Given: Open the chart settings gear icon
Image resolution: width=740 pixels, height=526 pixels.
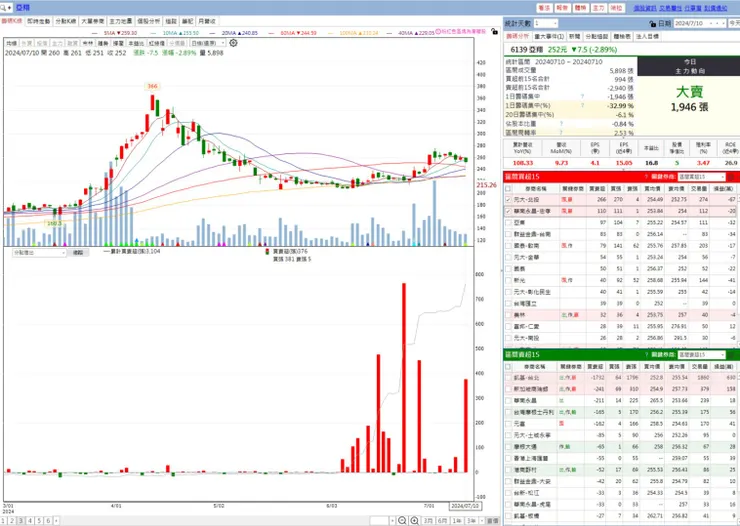Looking at the screenshot, I should coord(233,43).
